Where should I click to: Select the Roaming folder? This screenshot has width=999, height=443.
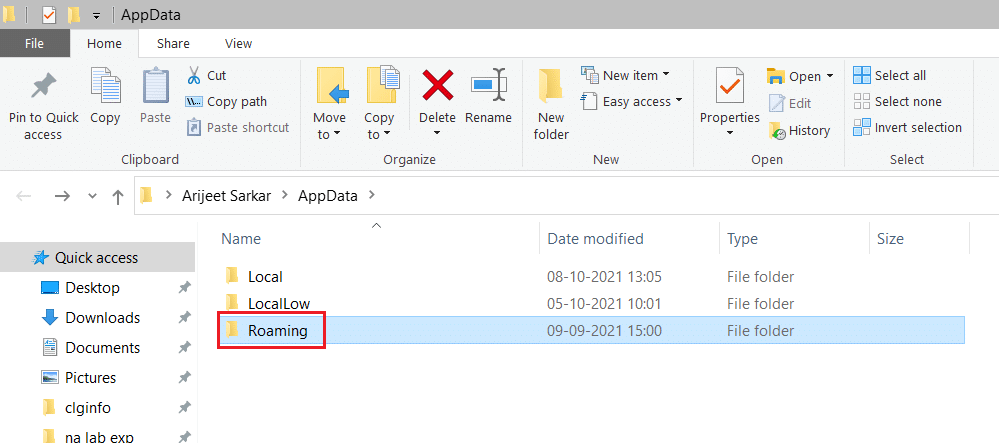pos(277,330)
